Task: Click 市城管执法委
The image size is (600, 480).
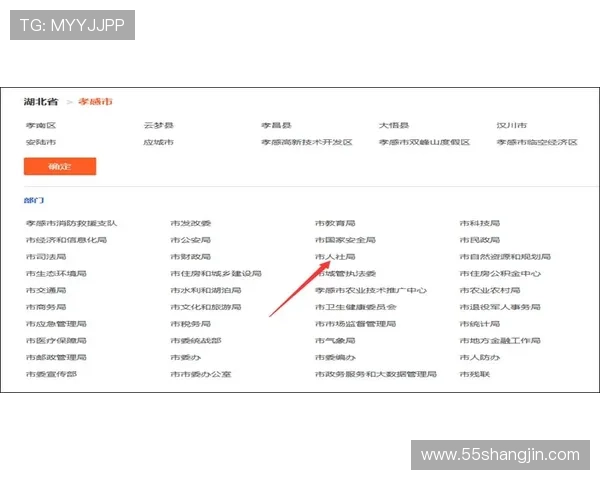Action: click(345, 273)
